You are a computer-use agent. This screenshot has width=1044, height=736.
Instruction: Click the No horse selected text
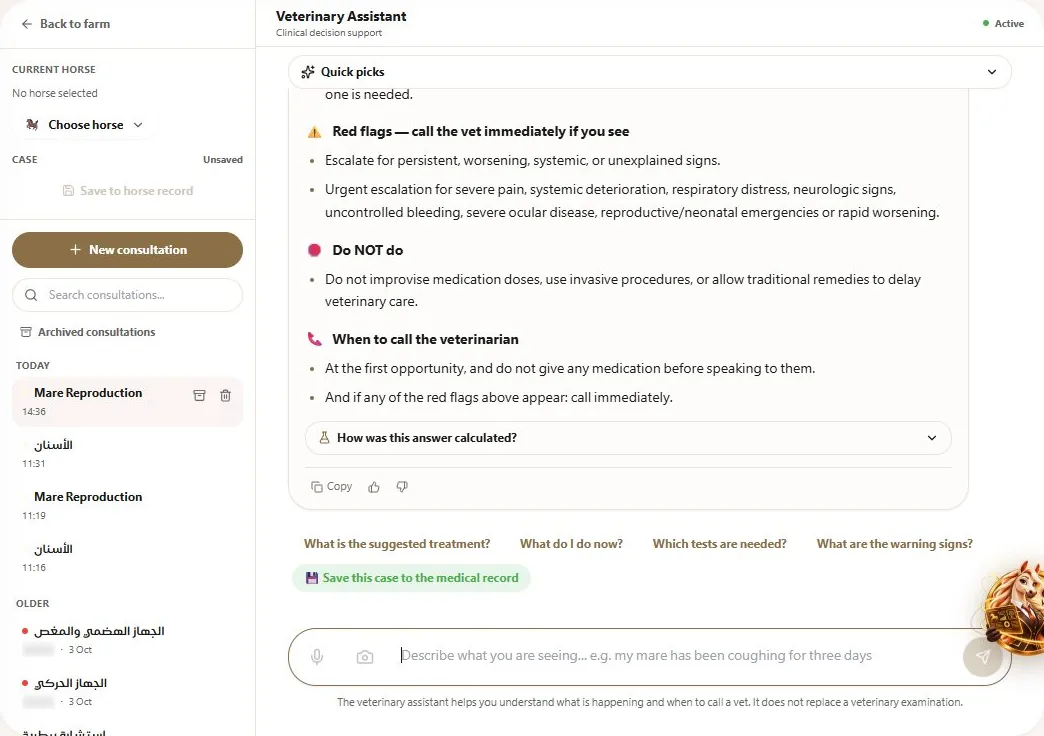point(55,93)
